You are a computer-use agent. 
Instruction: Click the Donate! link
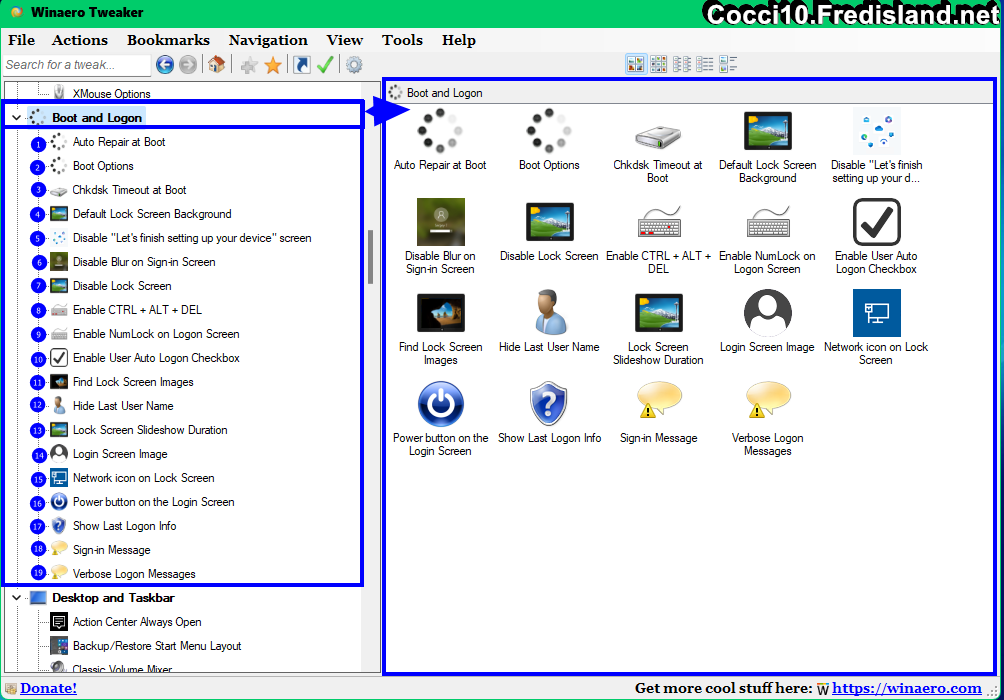[x=48, y=688]
